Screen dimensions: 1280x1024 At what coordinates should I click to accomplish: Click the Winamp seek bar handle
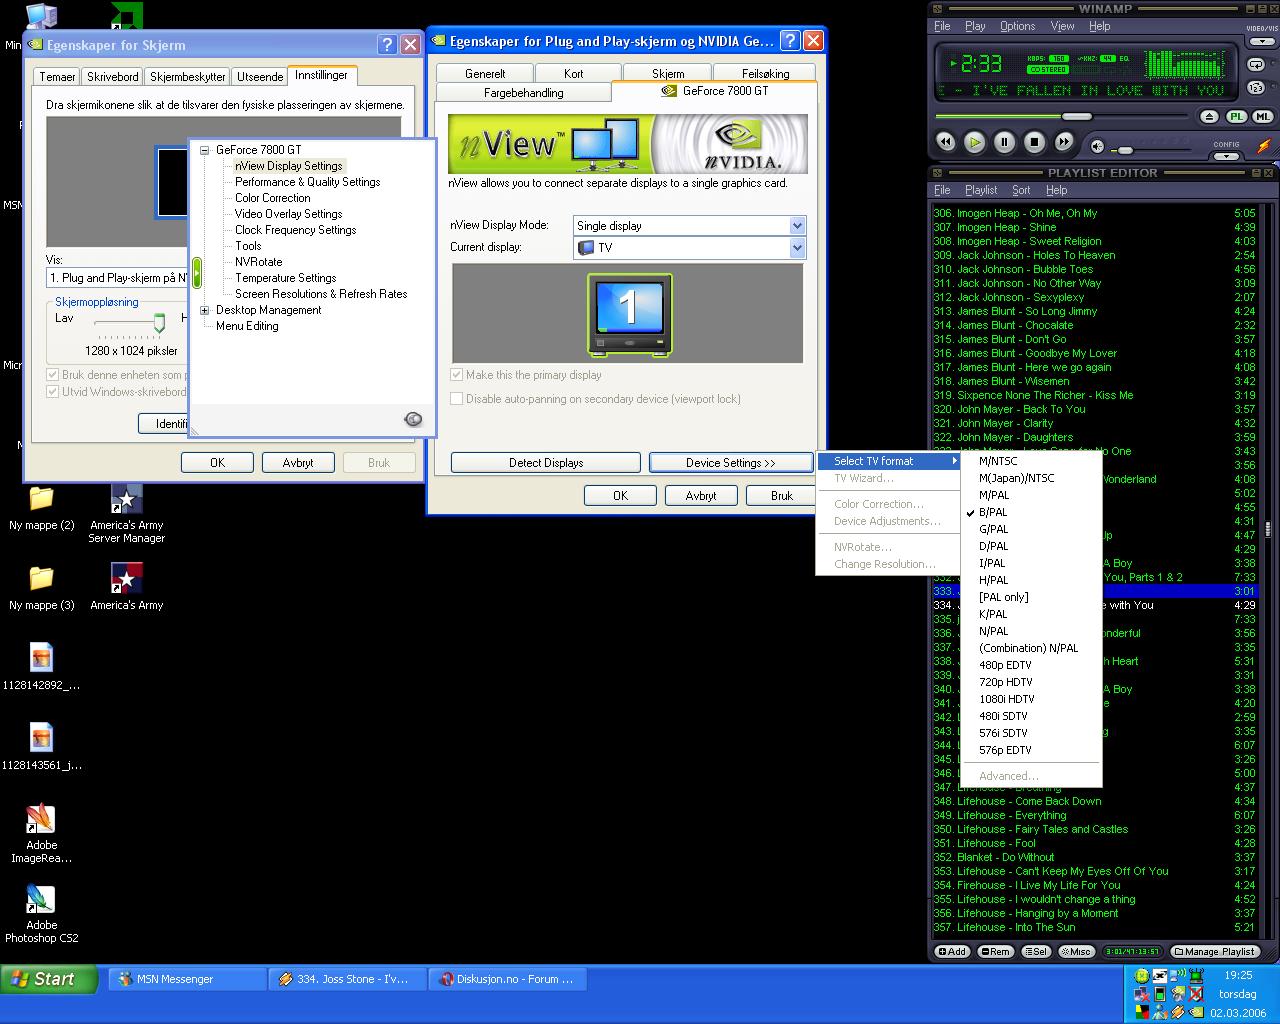tap(1077, 116)
